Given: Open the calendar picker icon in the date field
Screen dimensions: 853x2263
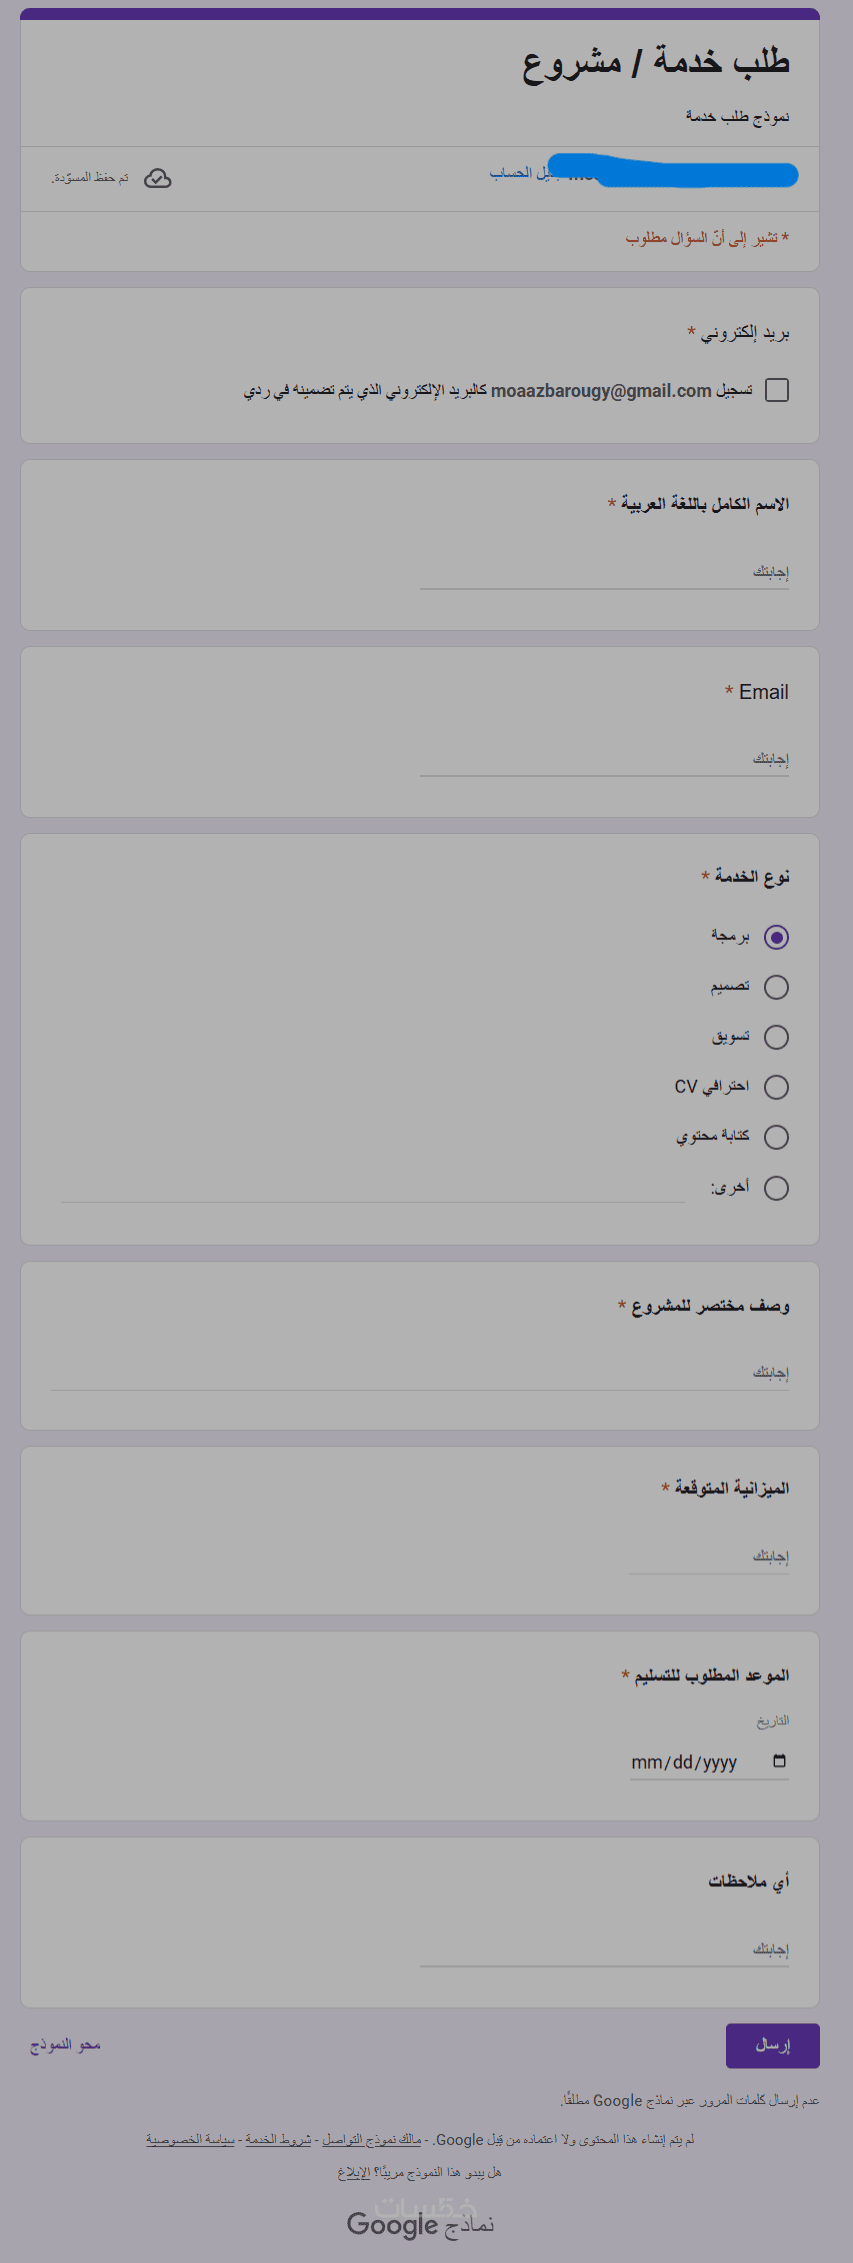Looking at the screenshot, I should point(780,1761).
